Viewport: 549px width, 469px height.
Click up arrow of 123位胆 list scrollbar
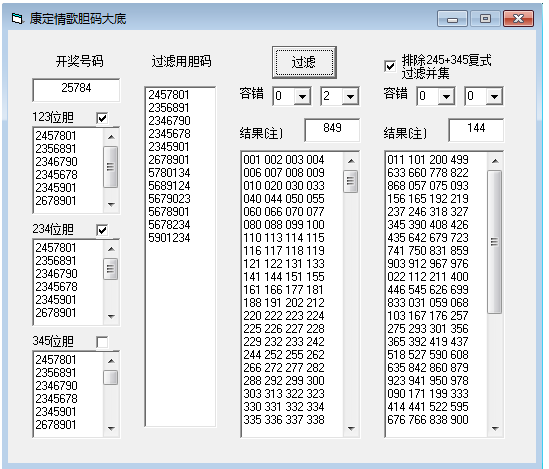111,137
